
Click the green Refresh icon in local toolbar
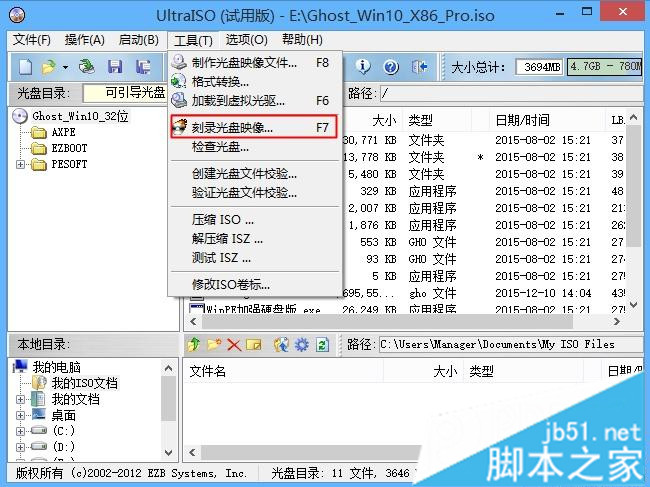(322, 344)
